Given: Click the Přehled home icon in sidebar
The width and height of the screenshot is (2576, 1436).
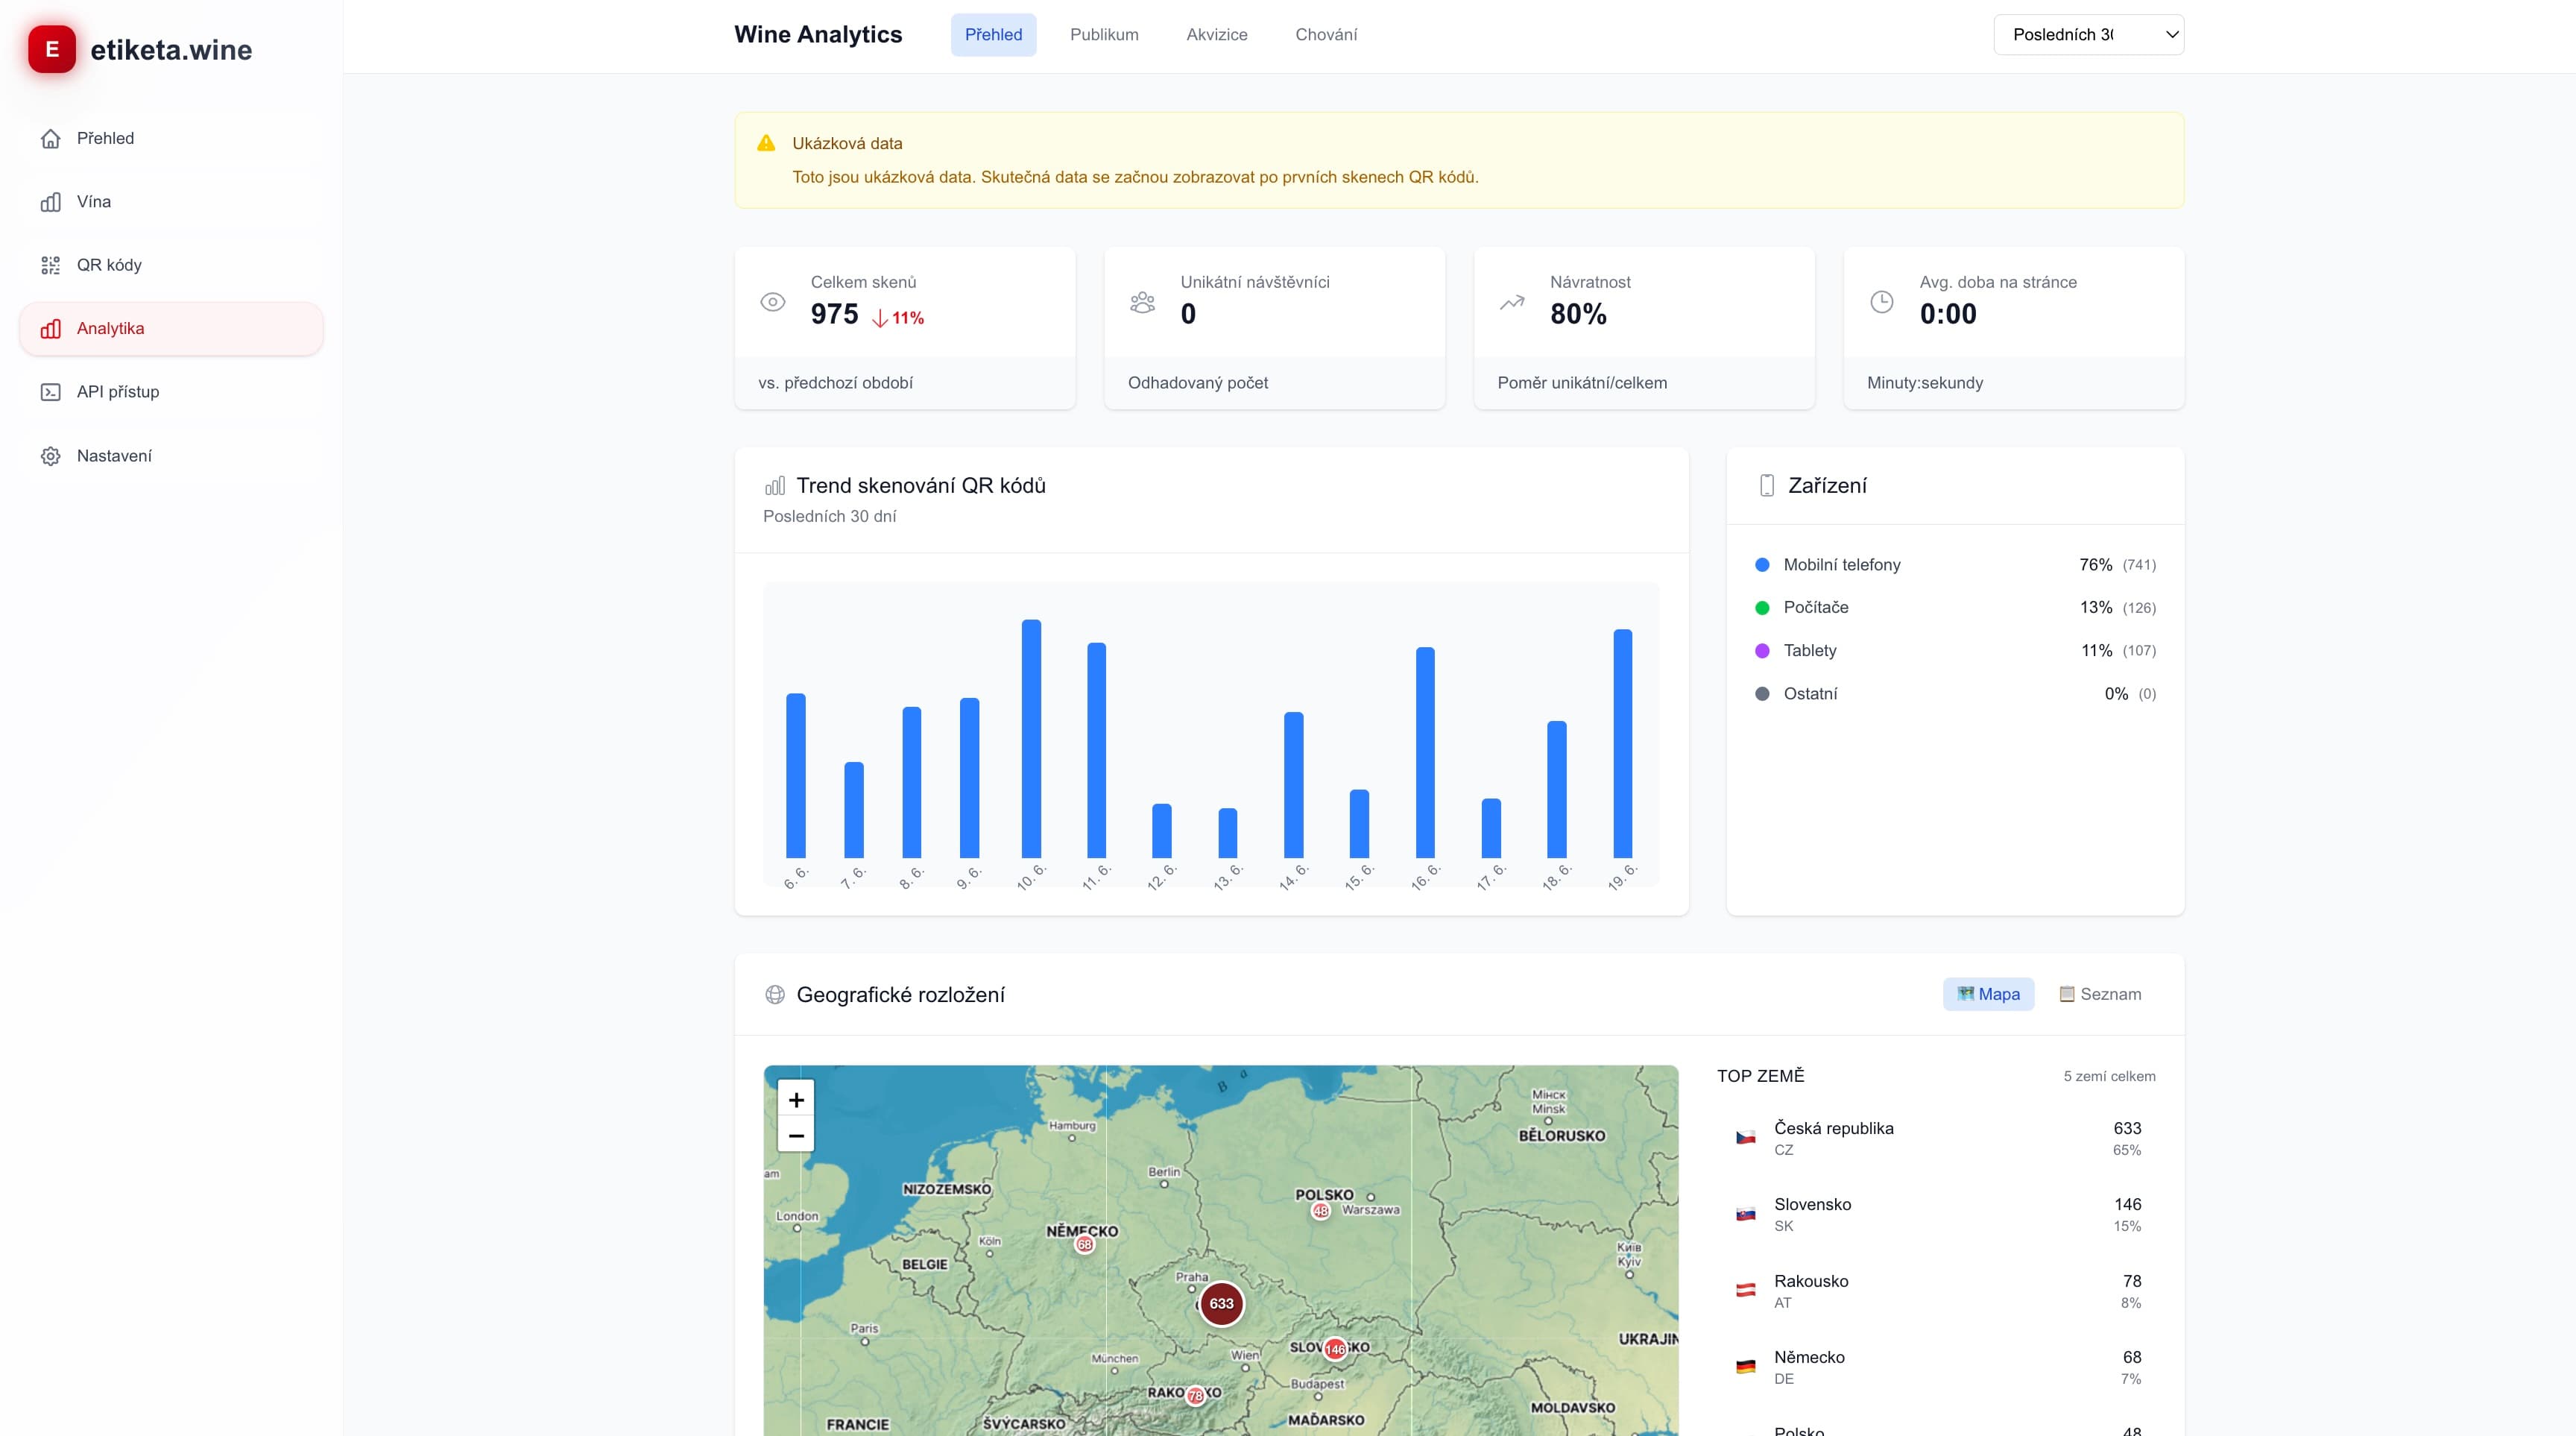Looking at the screenshot, I should [51, 138].
